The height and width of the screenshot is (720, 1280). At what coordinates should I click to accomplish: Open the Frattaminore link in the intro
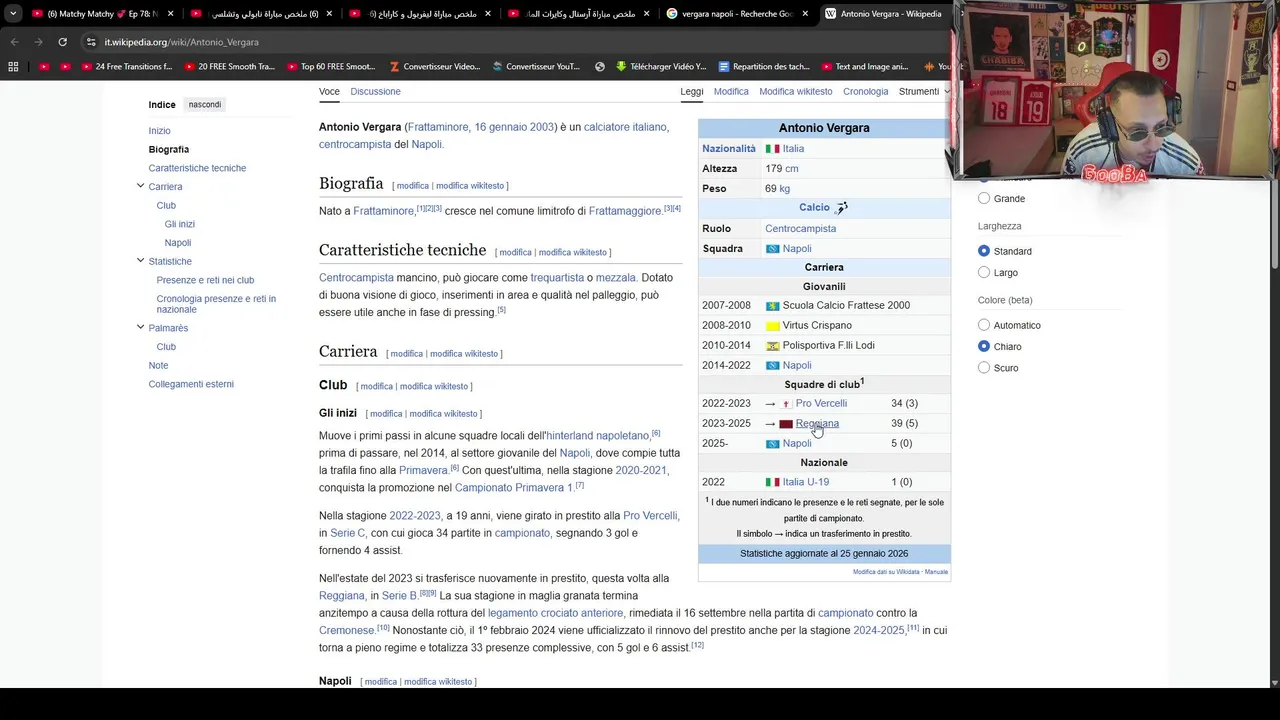coord(438,127)
